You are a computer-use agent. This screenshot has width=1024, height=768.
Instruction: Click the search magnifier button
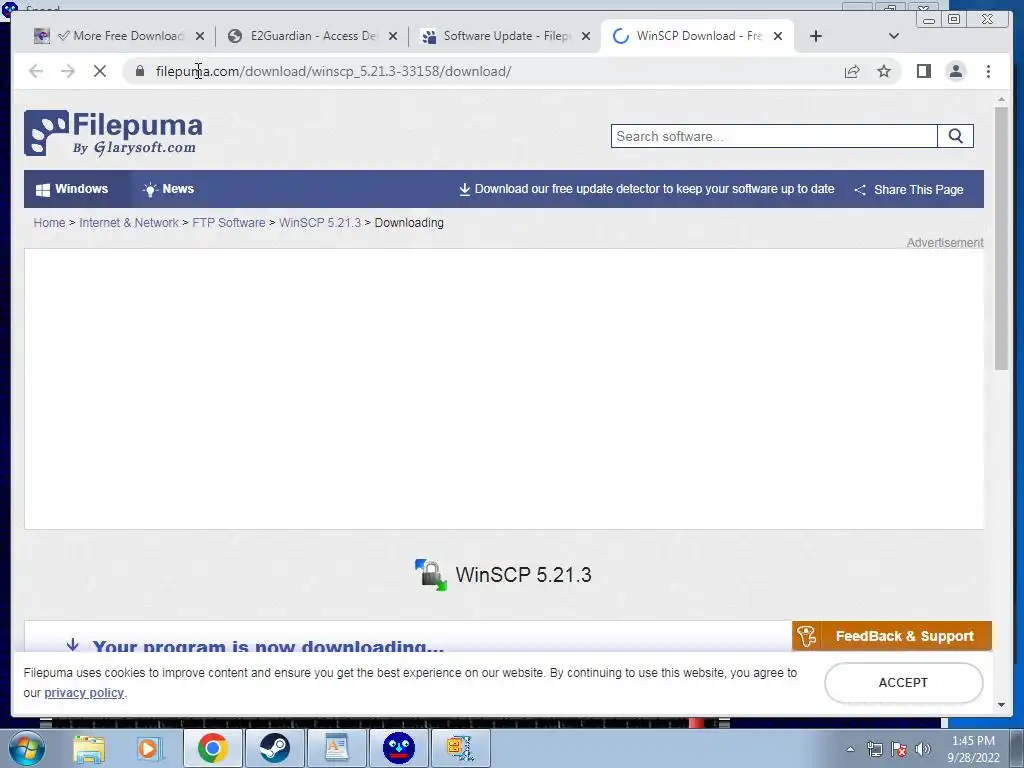(x=955, y=136)
